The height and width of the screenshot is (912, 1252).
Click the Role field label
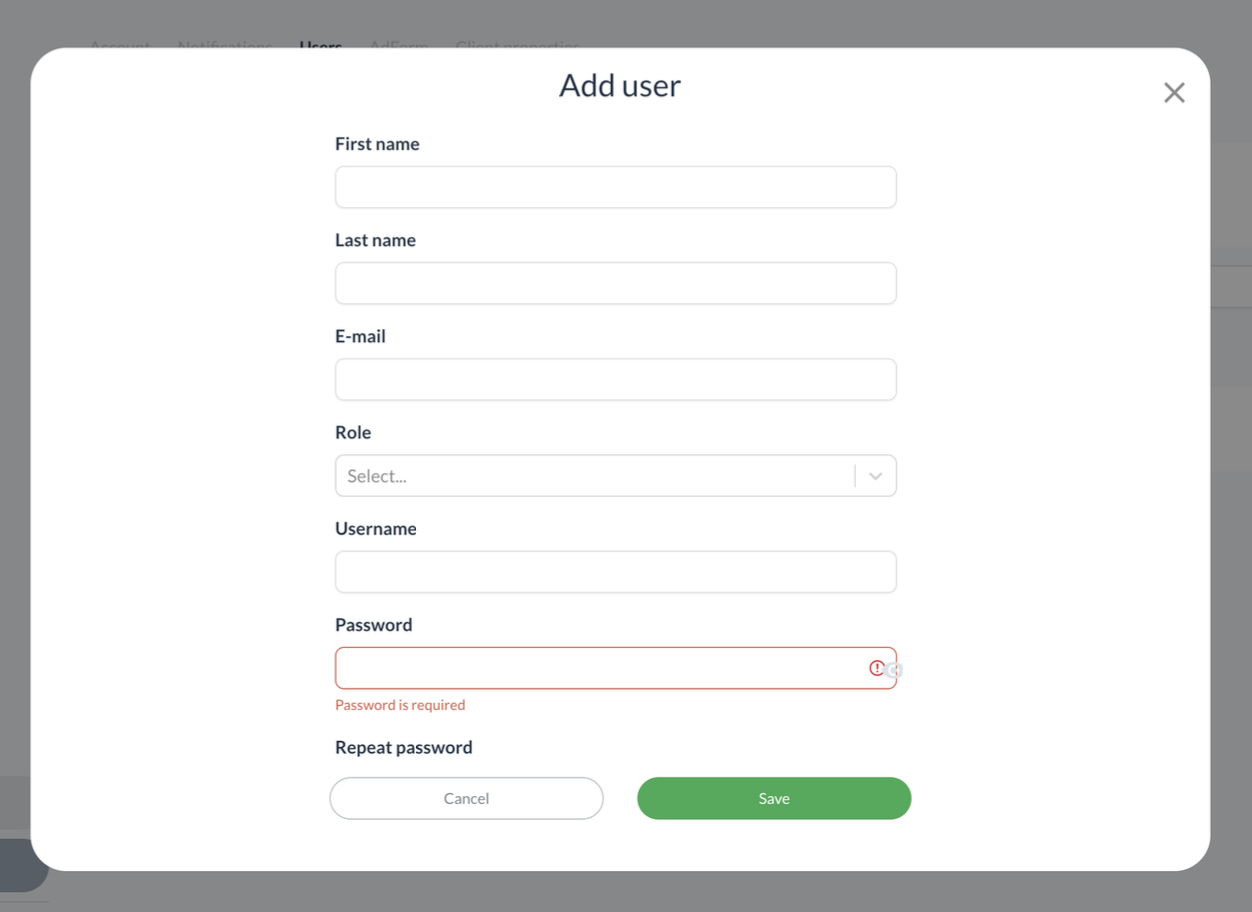pos(353,432)
